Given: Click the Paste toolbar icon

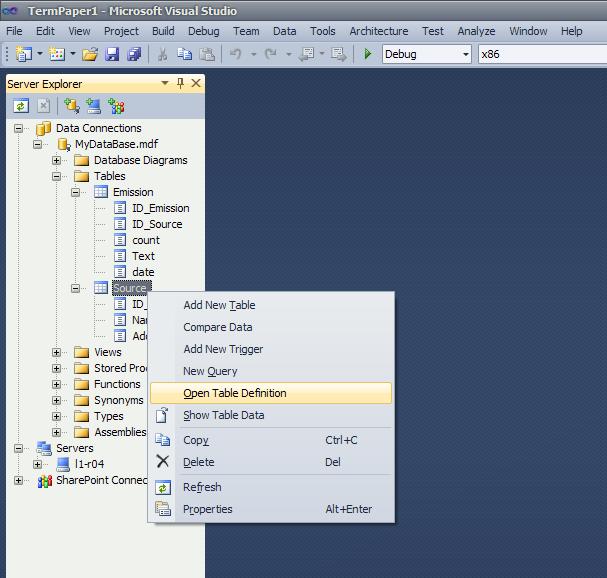Looking at the screenshot, I should pyautogui.click(x=207, y=54).
